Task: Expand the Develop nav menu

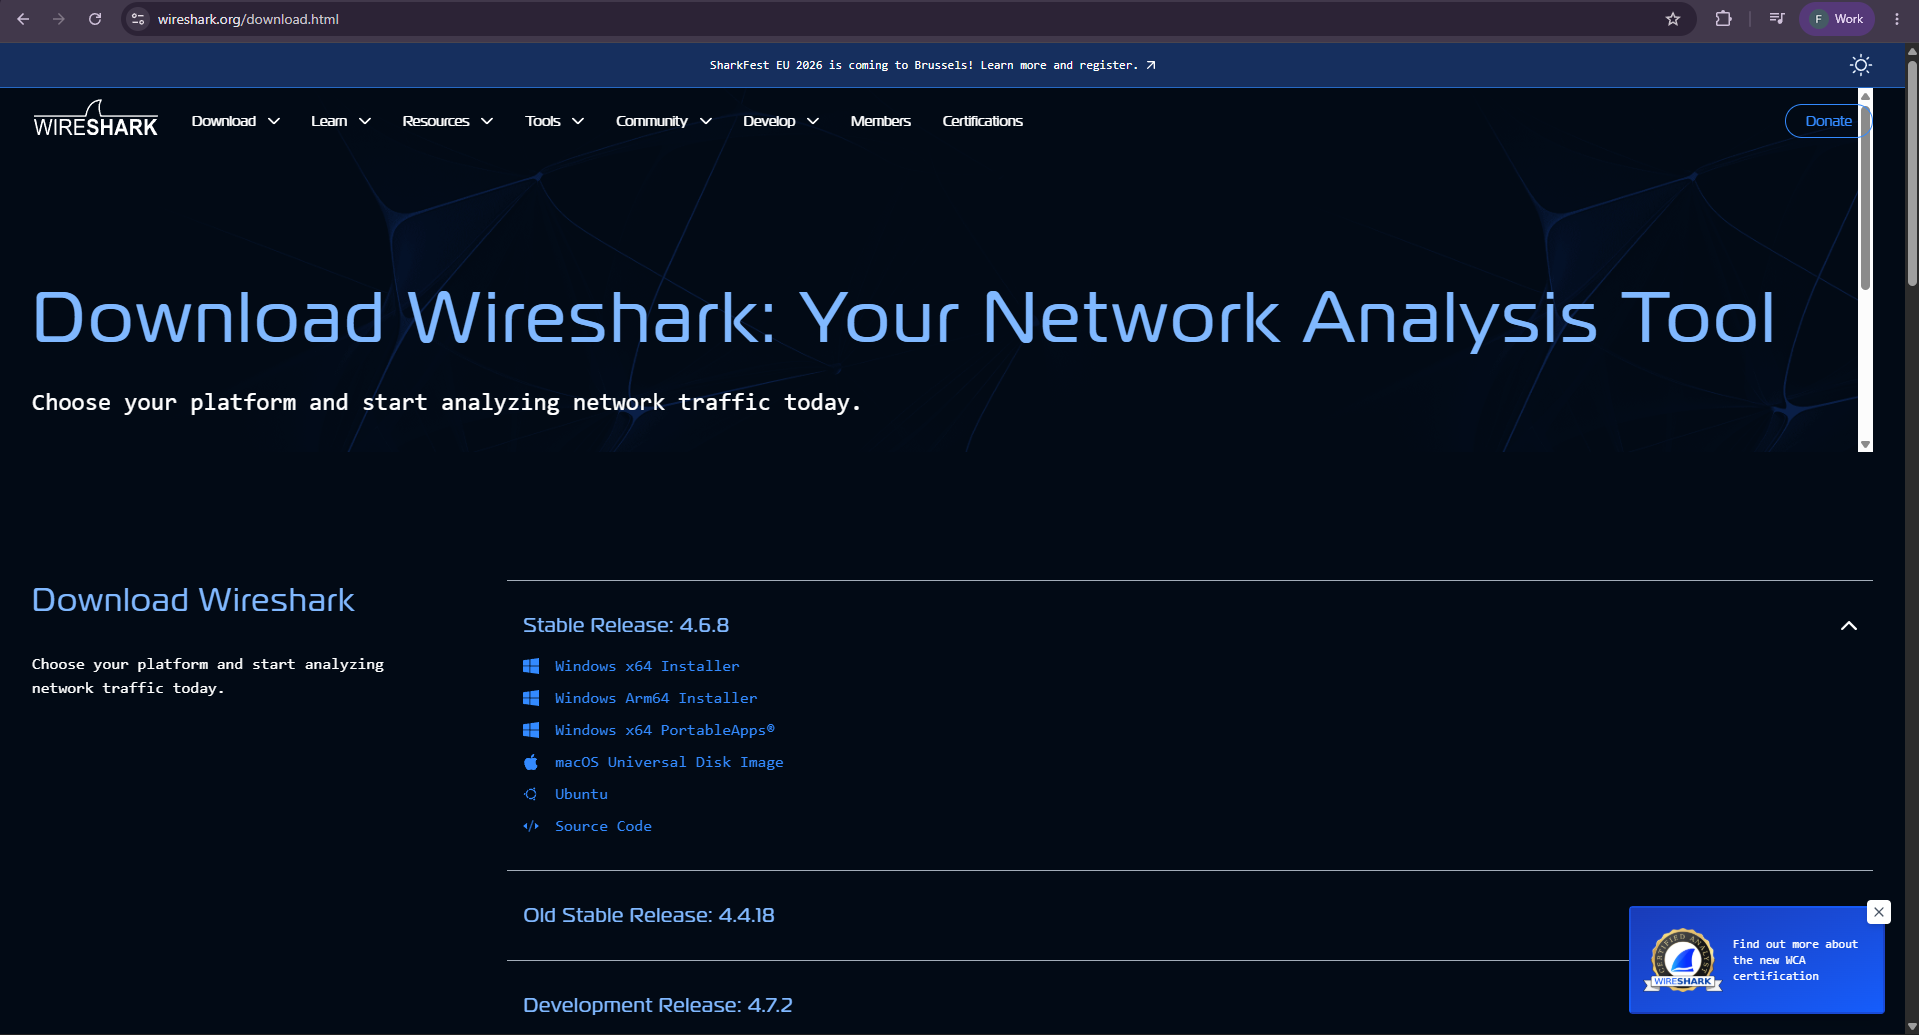Action: pyautogui.click(x=781, y=121)
